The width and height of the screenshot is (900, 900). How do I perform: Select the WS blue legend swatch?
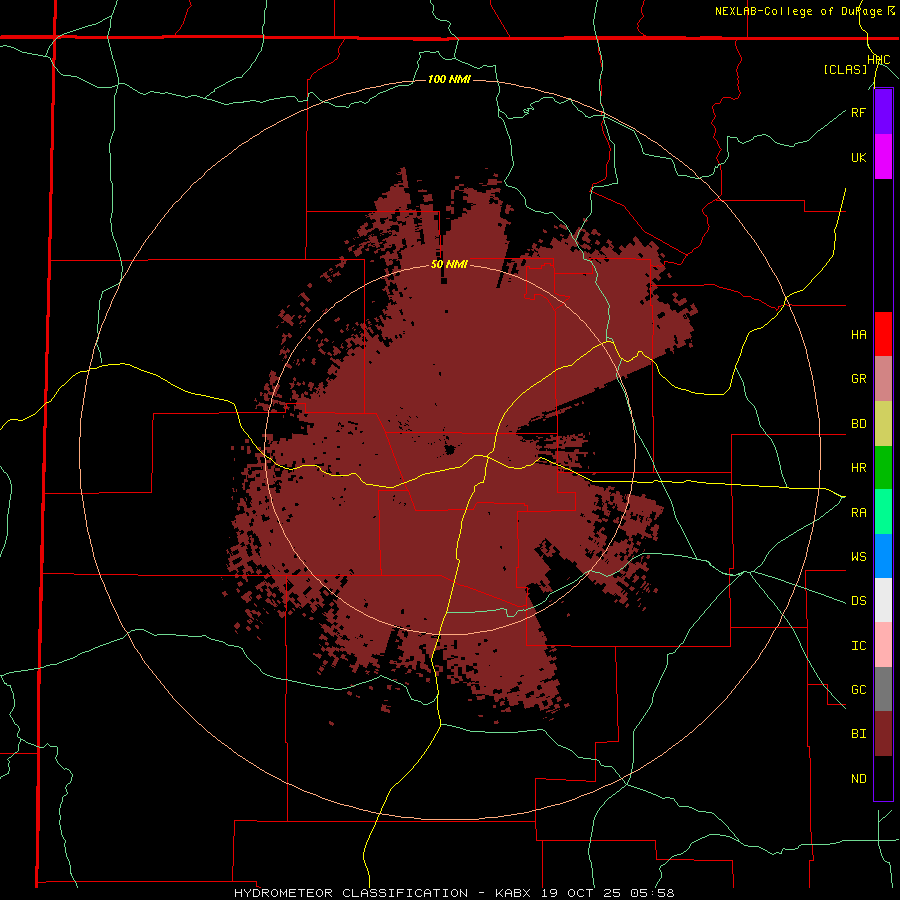[883, 556]
